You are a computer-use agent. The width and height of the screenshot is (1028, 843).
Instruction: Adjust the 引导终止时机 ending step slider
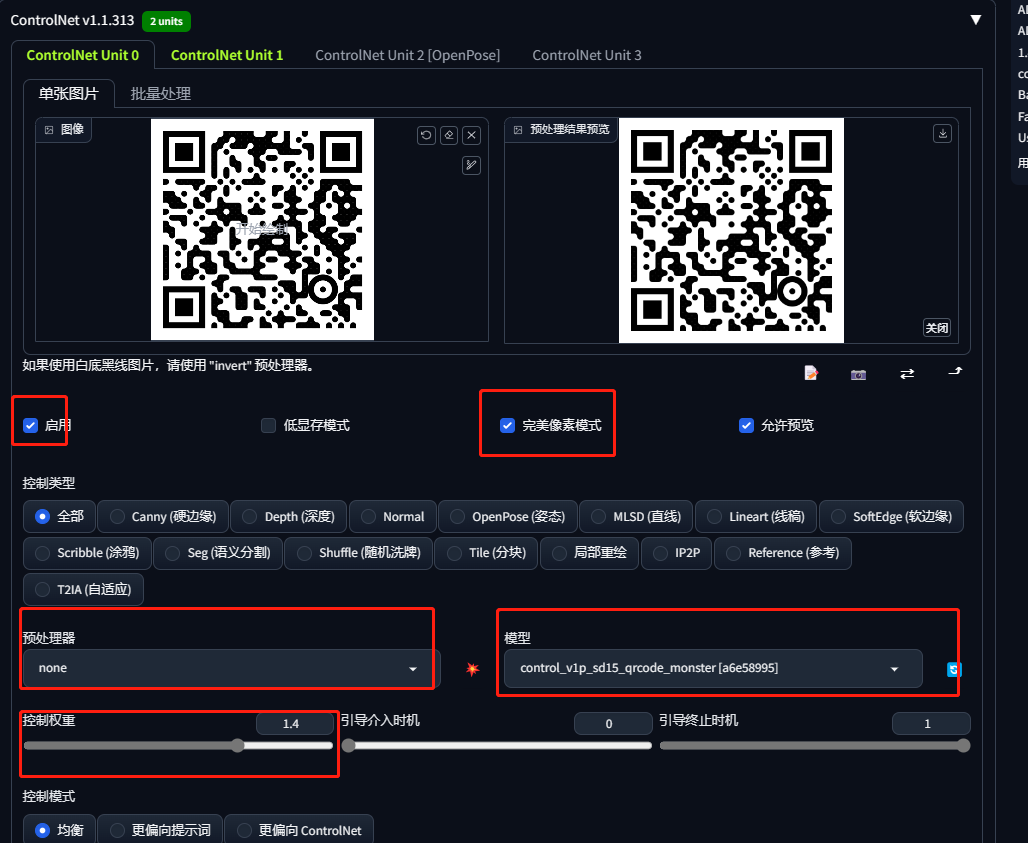click(x=814, y=745)
